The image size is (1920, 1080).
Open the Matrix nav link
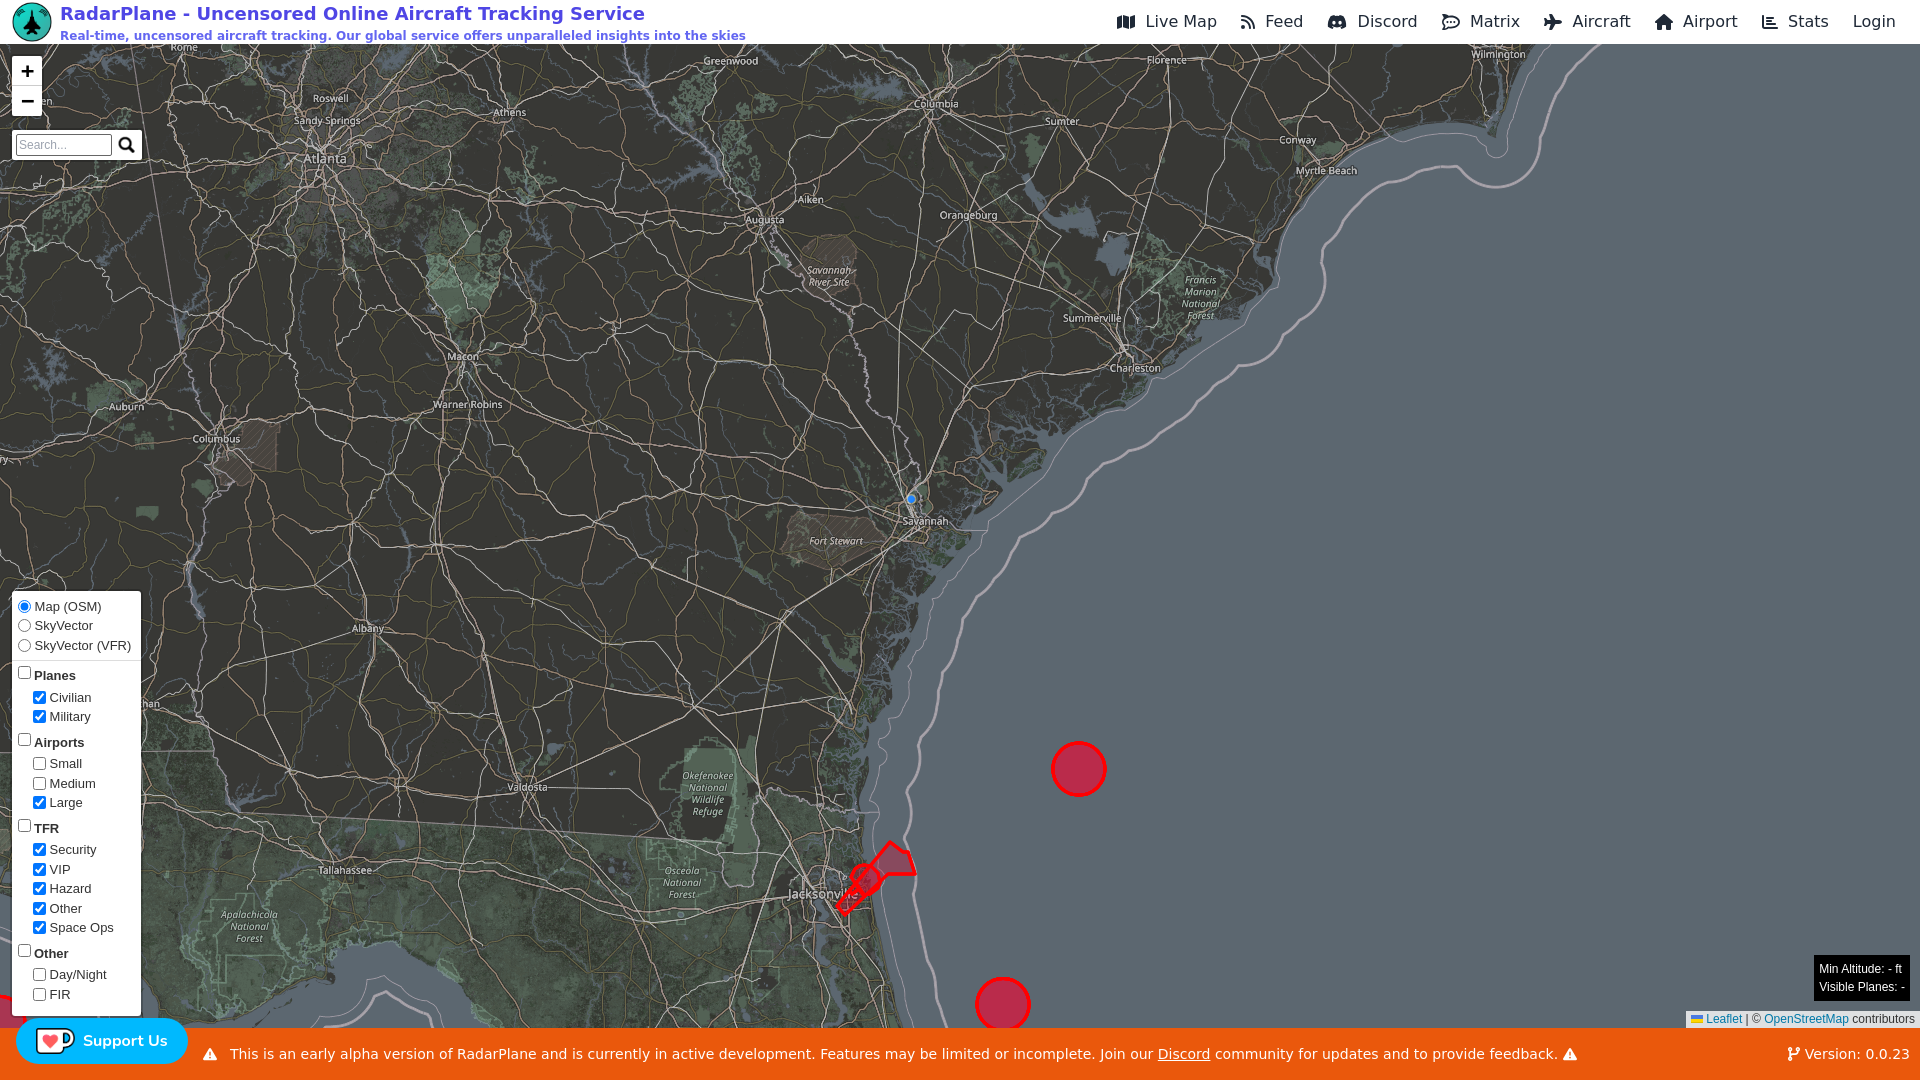click(x=1481, y=22)
